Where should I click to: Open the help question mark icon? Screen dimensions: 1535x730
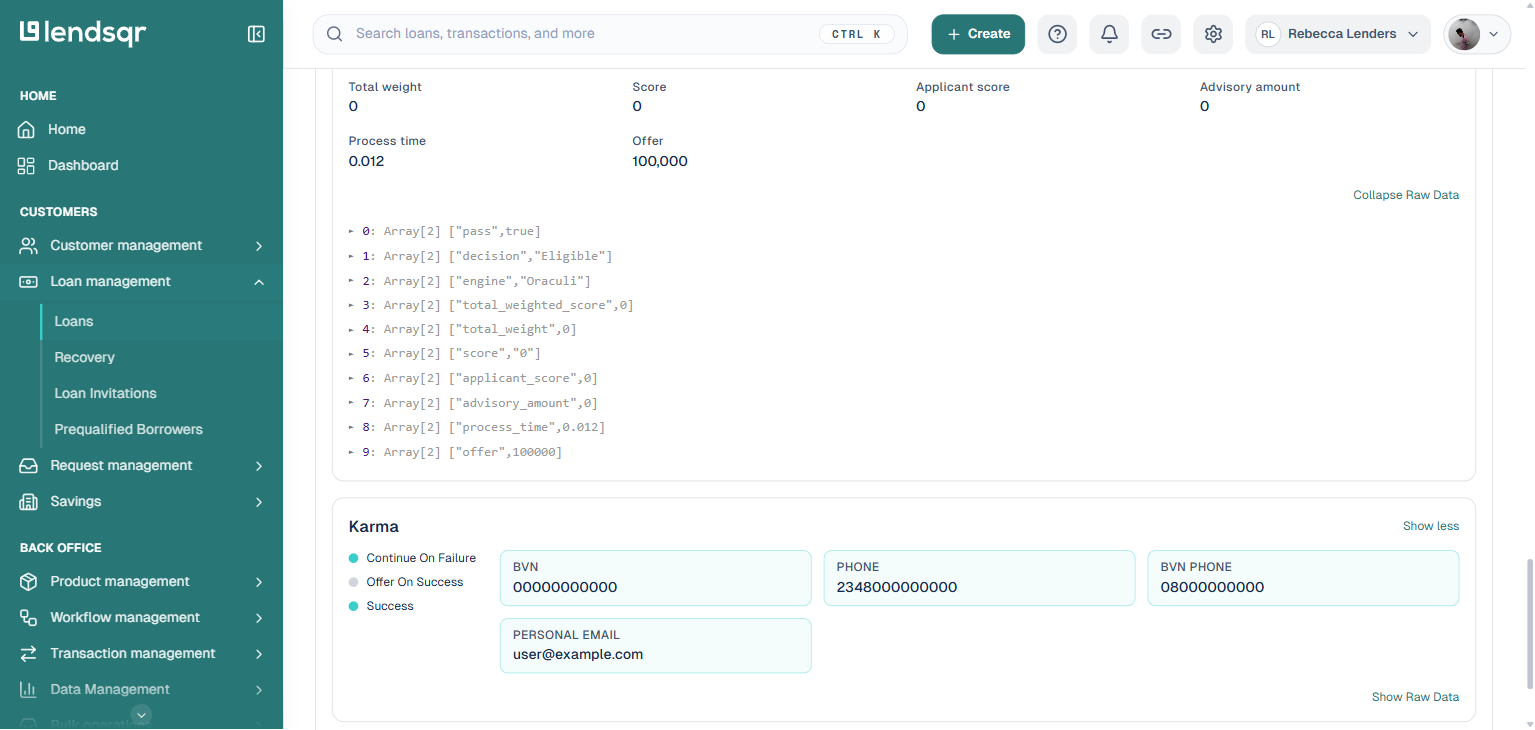(x=1057, y=34)
